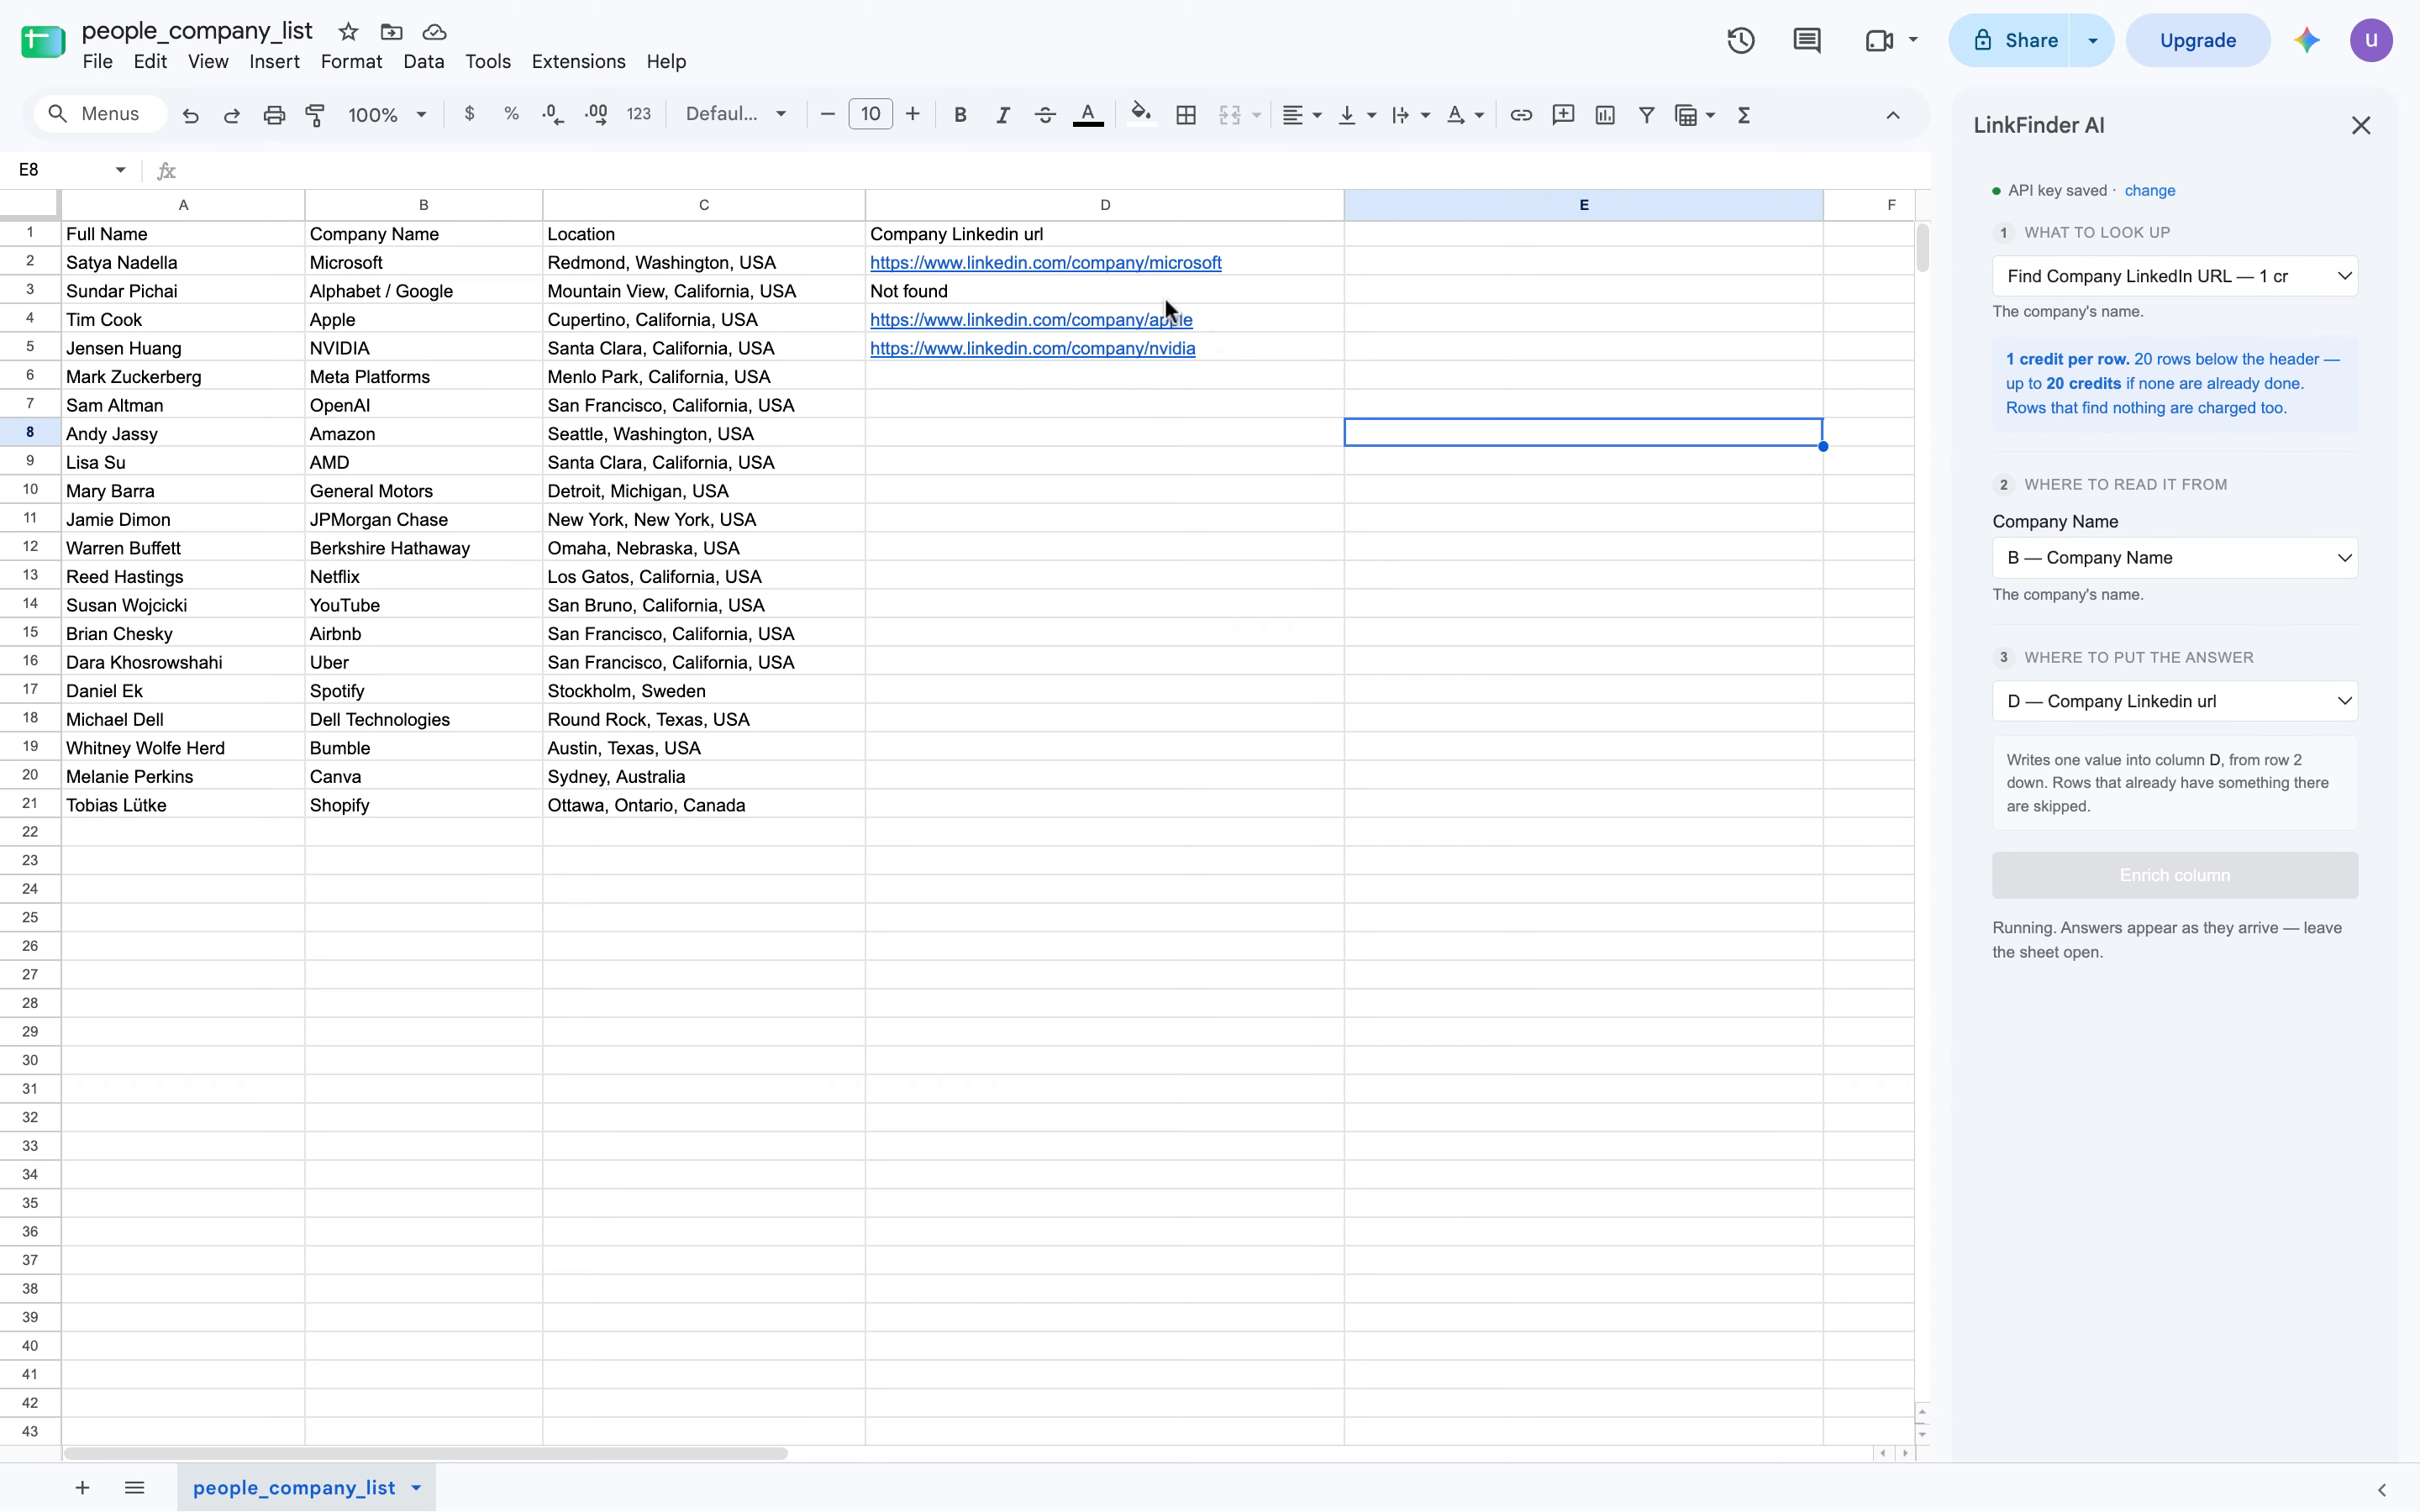Image resolution: width=2420 pixels, height=1512 pixels.
Task: Insert a link using the link icon
Action: (1521, 115)
